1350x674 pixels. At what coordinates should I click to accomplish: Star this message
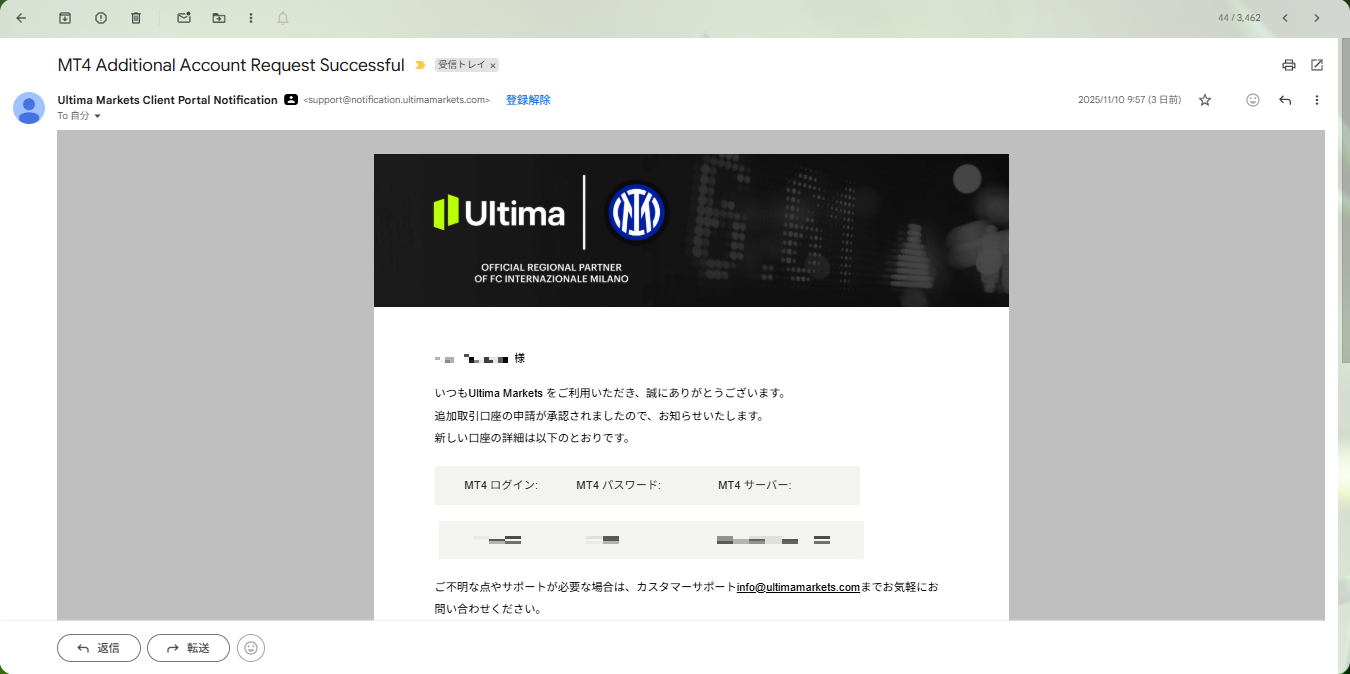tap(1205, 100)
